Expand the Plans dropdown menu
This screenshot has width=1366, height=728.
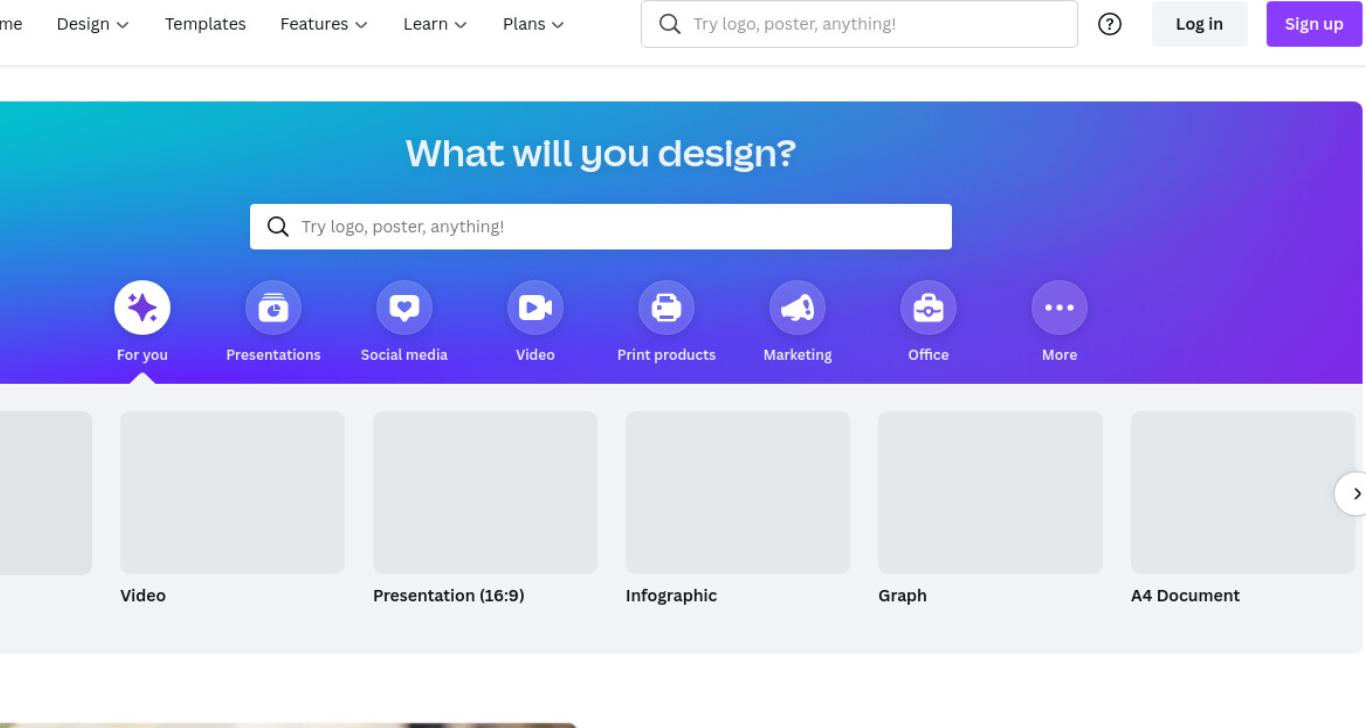pyautogui.click(x=533, y=24)
